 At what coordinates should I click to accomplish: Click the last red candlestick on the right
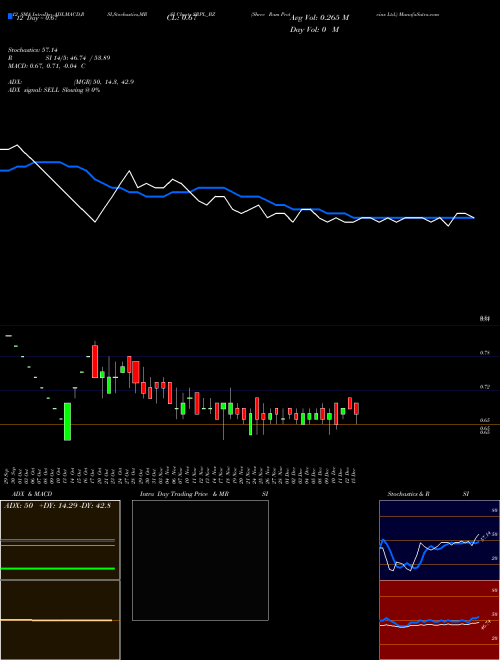pos(356,409)
